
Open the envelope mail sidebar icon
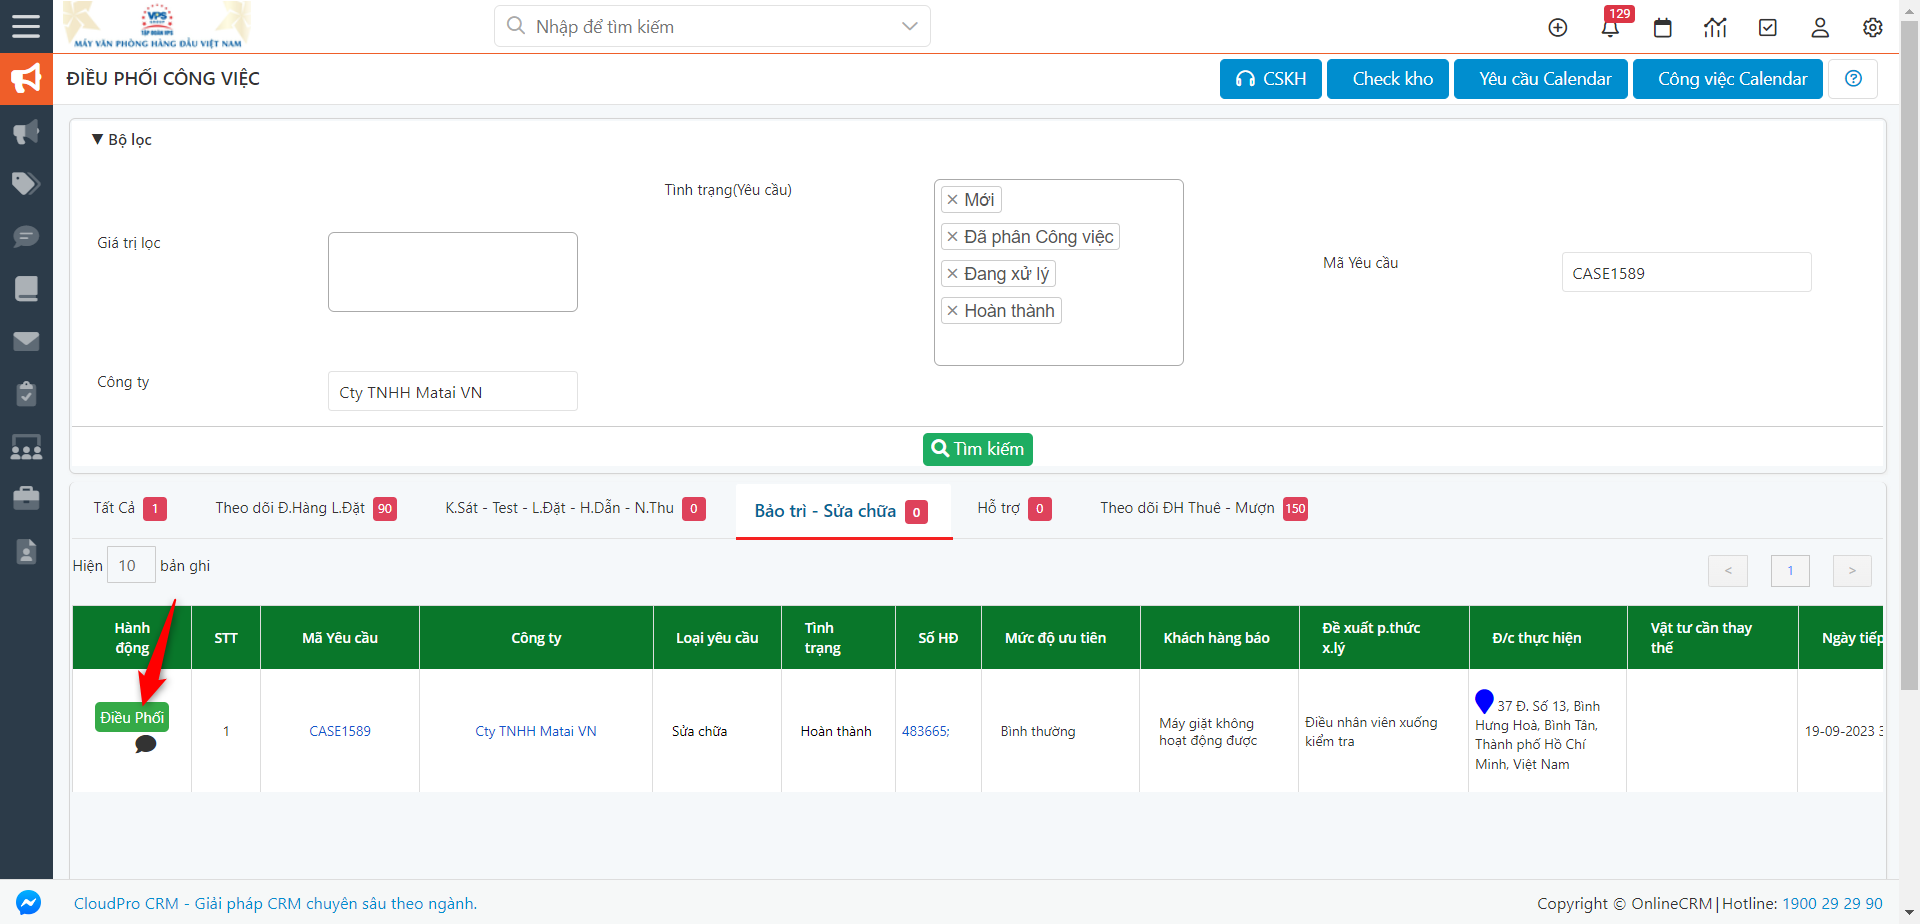(x=26, y=341)
